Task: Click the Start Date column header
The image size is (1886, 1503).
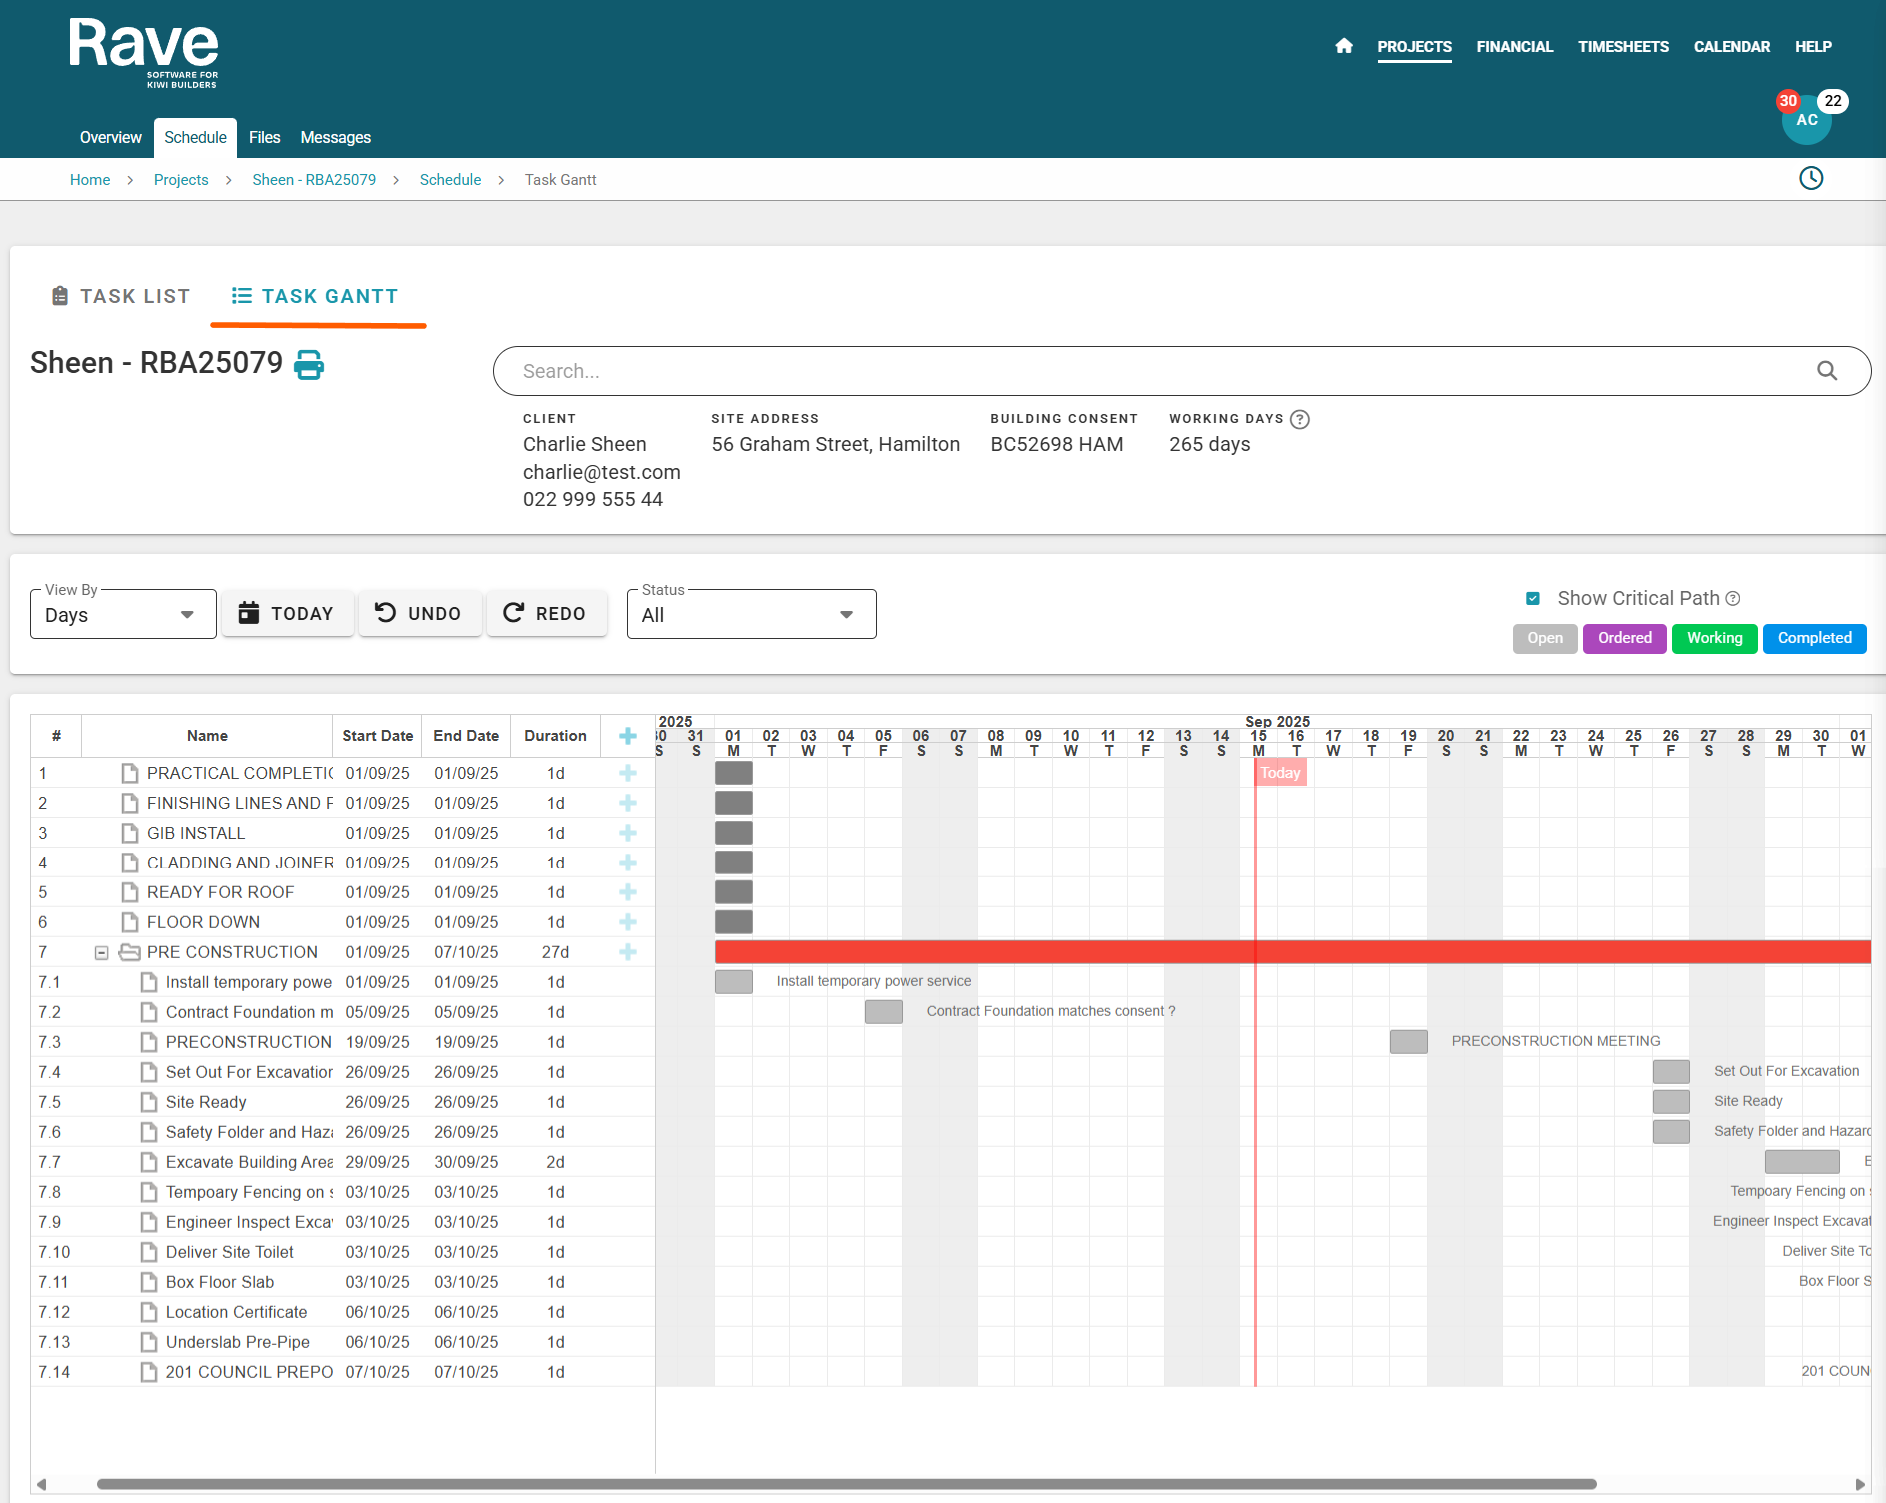Action: 377,736
